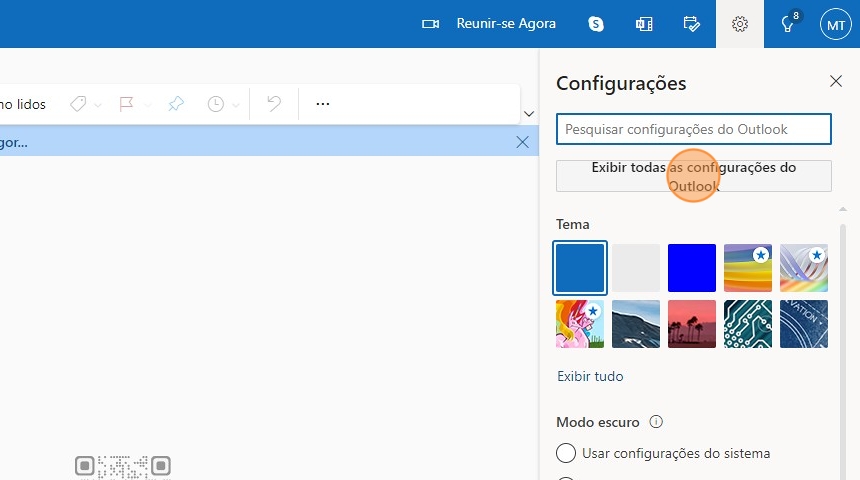Expand the tag categorize dropdown arrow
The width and height of the screenshot is (860, 480).
[99, 105]
